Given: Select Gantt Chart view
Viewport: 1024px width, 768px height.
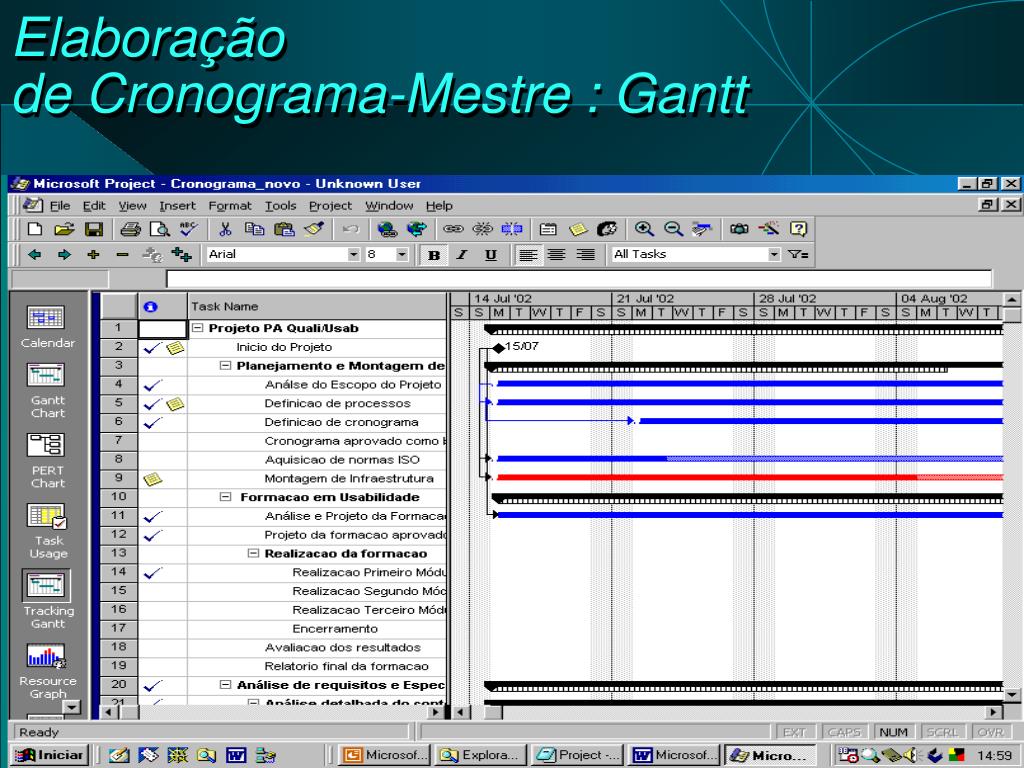Looking at the screenshot, I should pyautogui.click(x=47, y=391).
